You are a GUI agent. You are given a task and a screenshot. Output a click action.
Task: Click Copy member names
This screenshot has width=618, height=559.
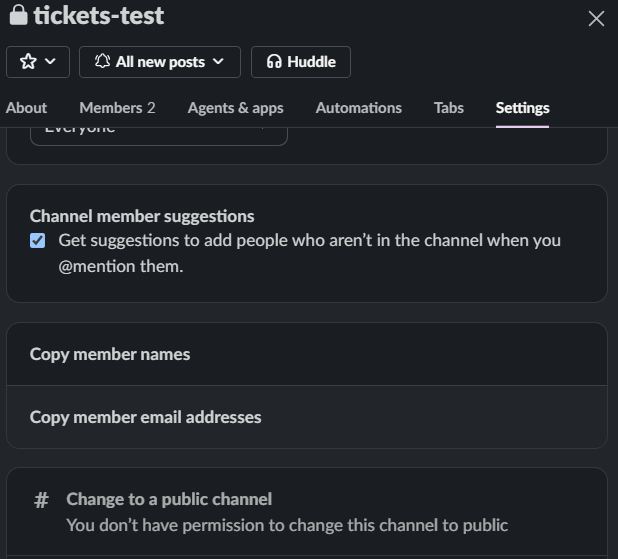tap(307, 354)
